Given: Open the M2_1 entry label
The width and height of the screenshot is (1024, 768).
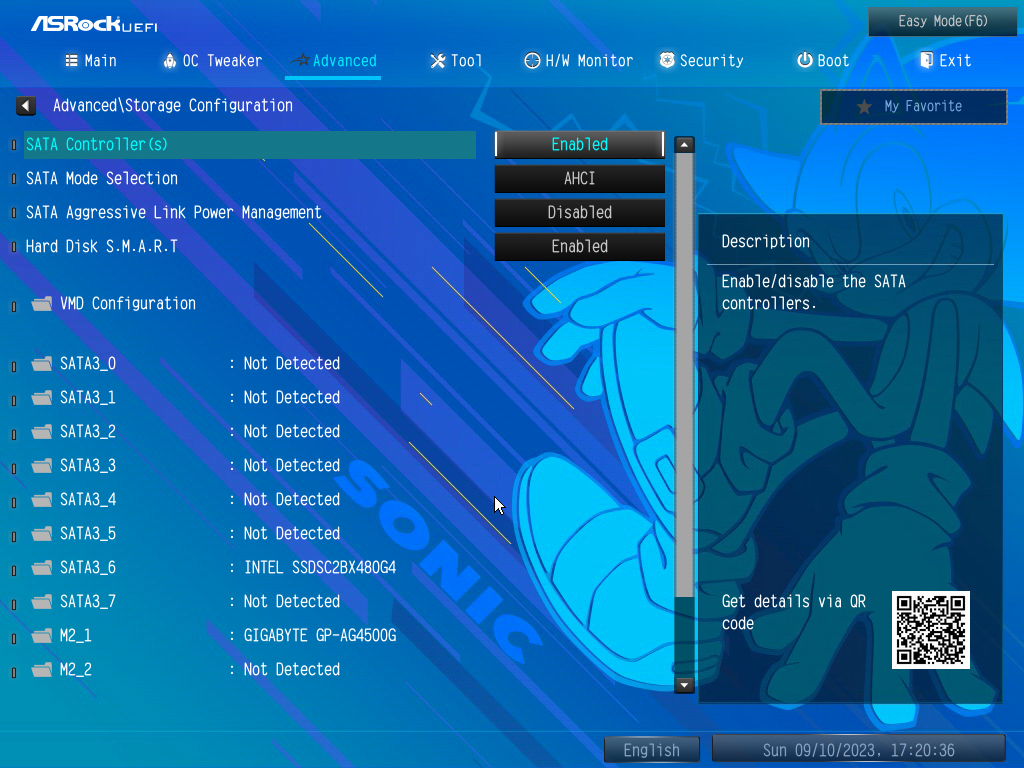Looking at the screenshot, I should coord(76,635).
